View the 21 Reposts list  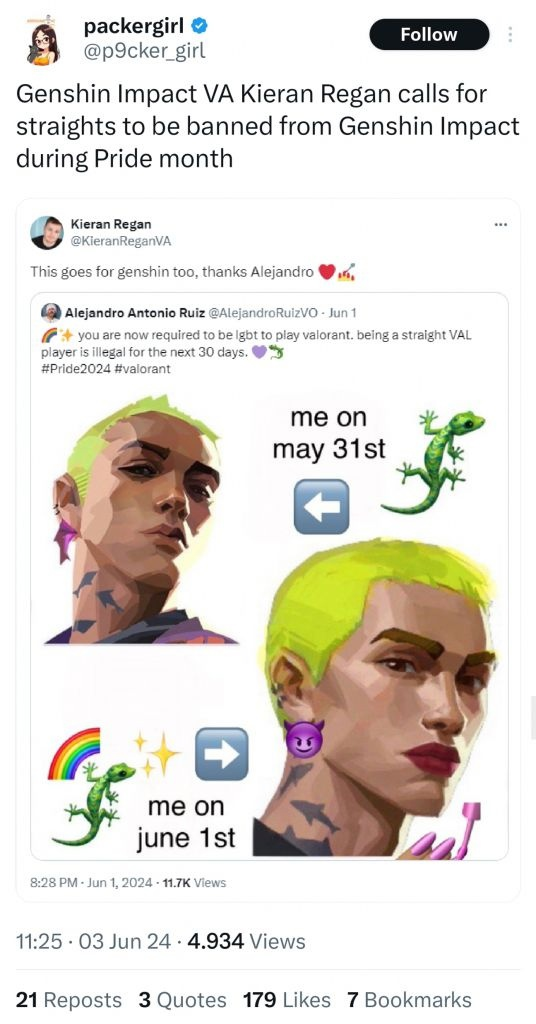pyautogui.click(x=69, y=1000)
